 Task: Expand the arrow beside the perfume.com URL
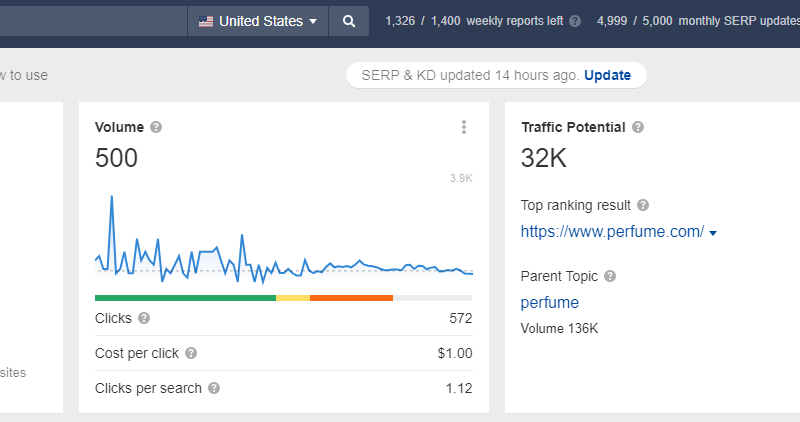click(713, 233)
